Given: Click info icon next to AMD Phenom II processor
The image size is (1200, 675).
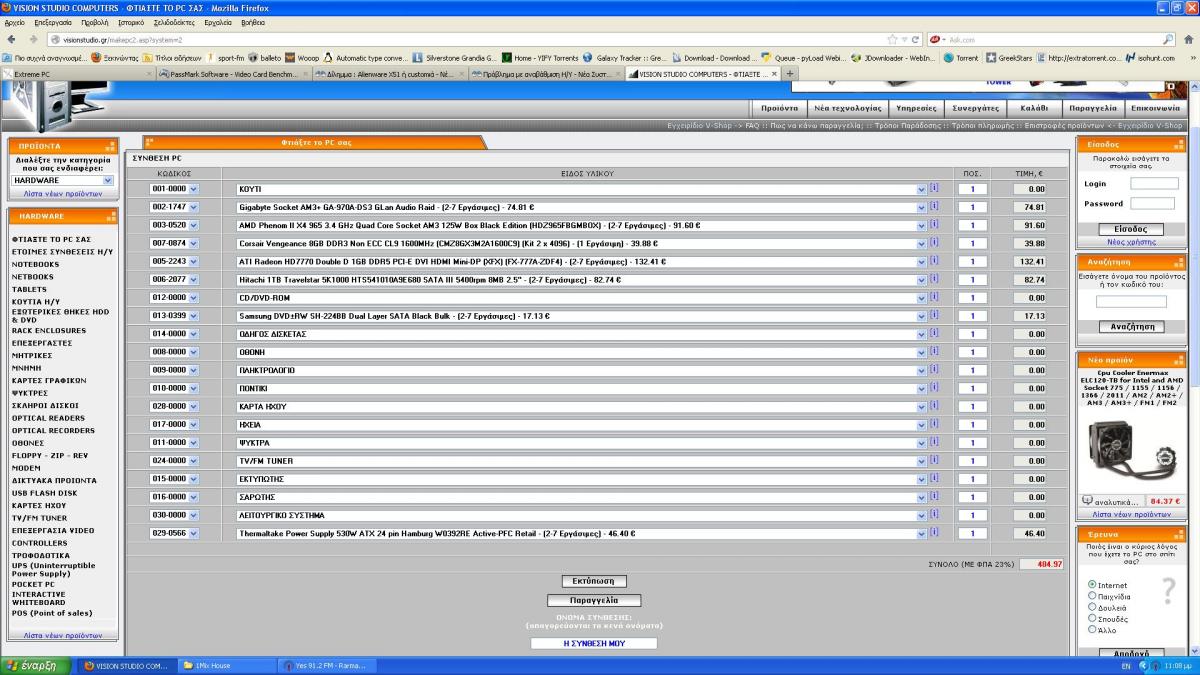Looking at the screenshot, I should coord(934,224).
